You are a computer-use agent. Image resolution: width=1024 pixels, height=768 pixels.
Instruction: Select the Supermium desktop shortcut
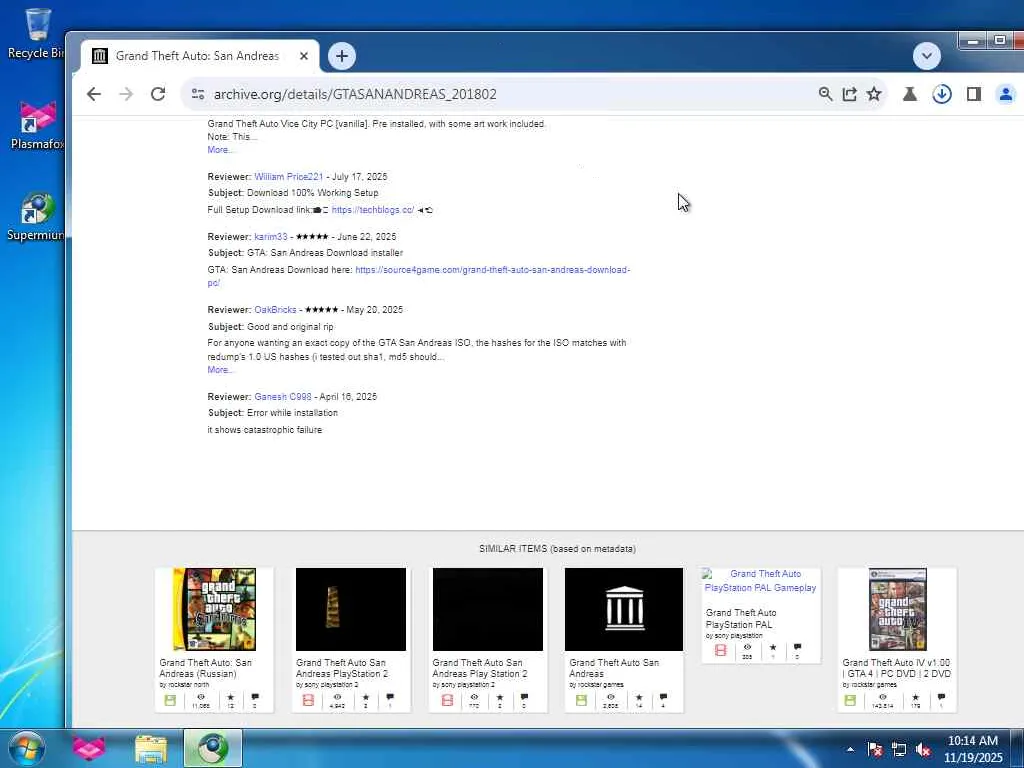(36, 217)
